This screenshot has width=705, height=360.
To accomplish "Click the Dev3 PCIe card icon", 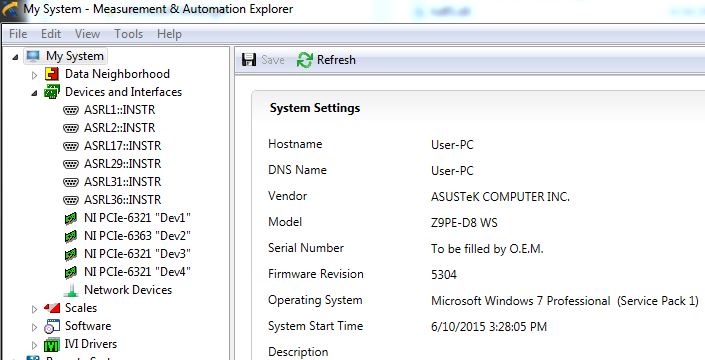I will tap(71, 254).
